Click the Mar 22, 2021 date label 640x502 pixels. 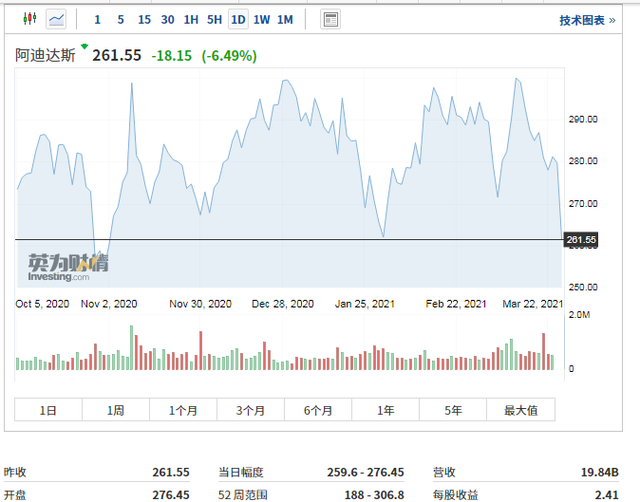532,304
